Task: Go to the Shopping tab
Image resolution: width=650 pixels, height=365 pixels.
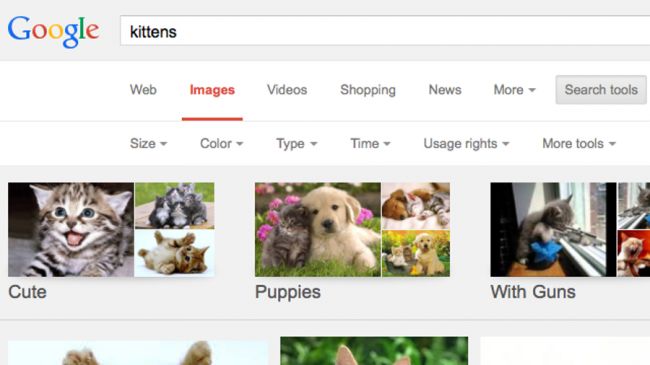Action: tap(368, 90)
